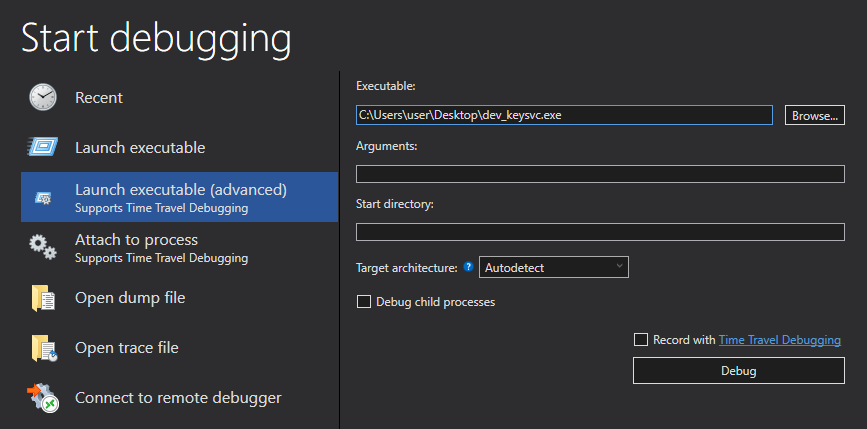Enable Debug child processes checkbox
The image size is (867, 429).
click(x=364, y=302)
